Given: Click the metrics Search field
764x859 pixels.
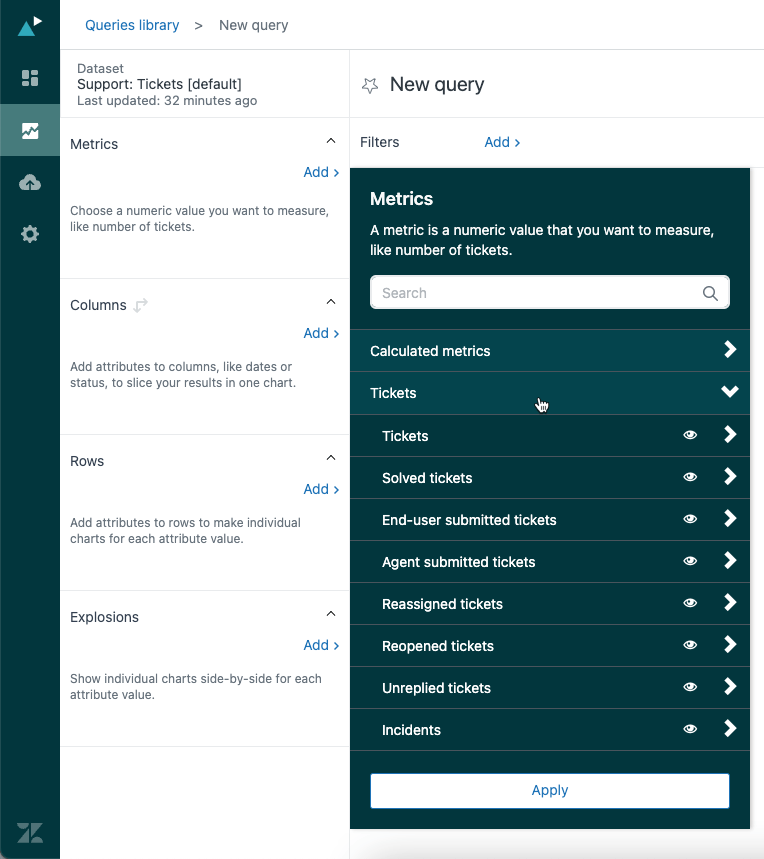Looking at the screenshot, I should (x=538, y=293).
